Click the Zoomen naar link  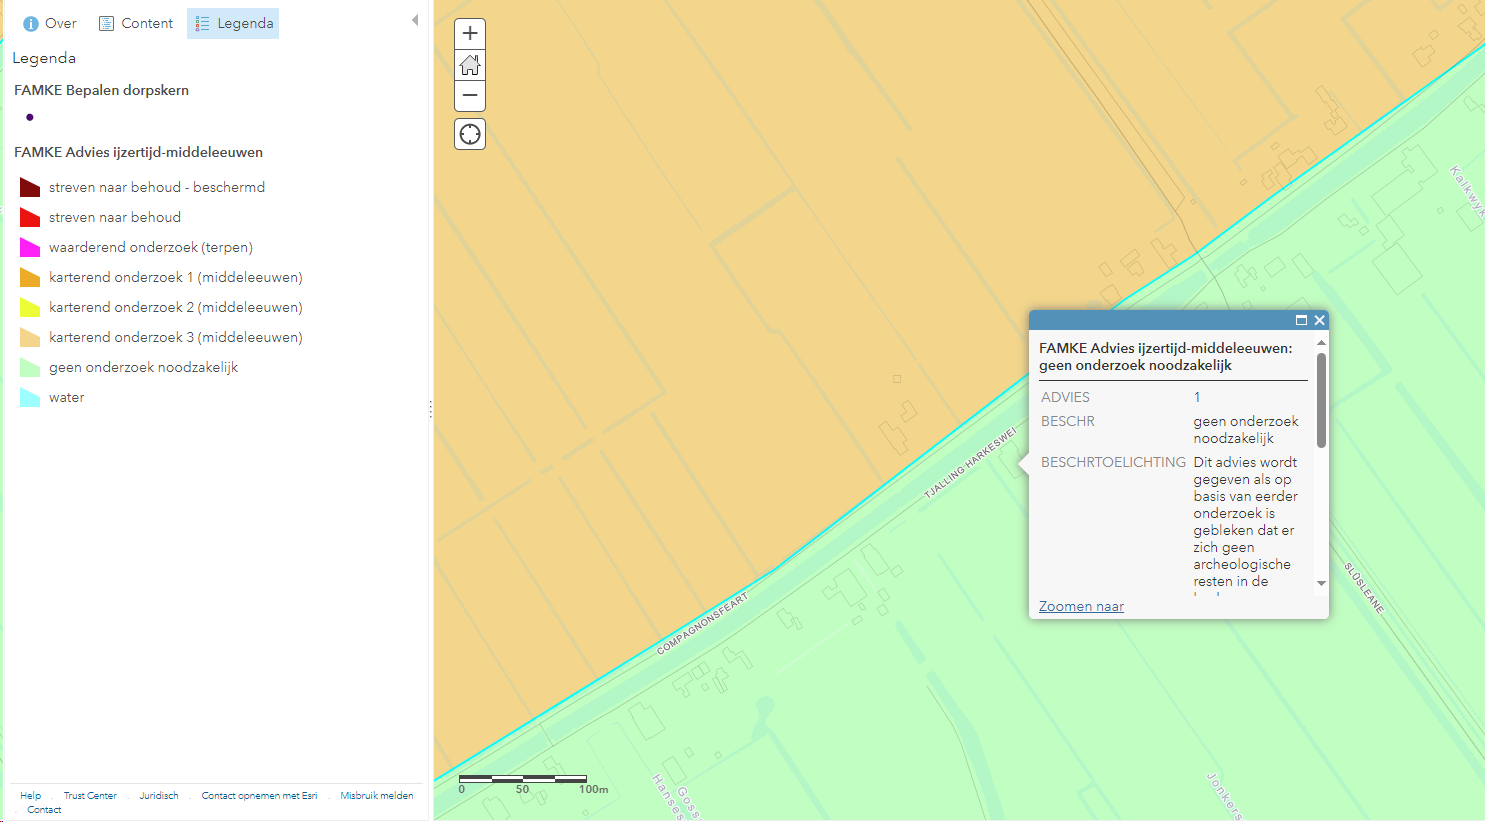[1081, 606]
